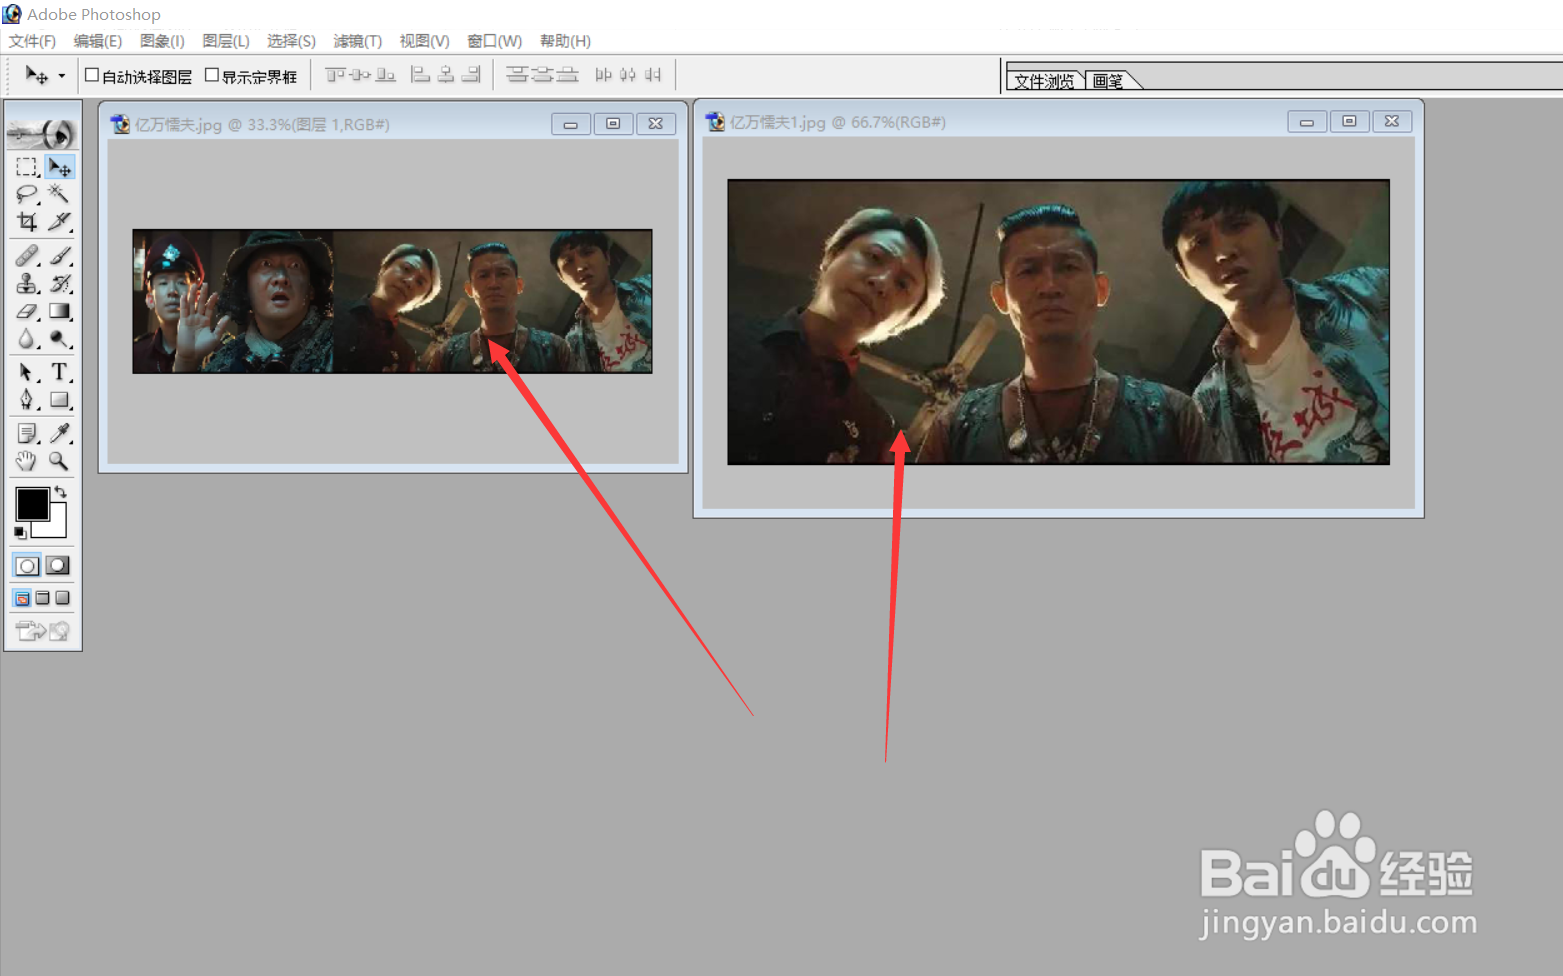
Task: Open the 文件(F) menu
Action: pos(32,41)
